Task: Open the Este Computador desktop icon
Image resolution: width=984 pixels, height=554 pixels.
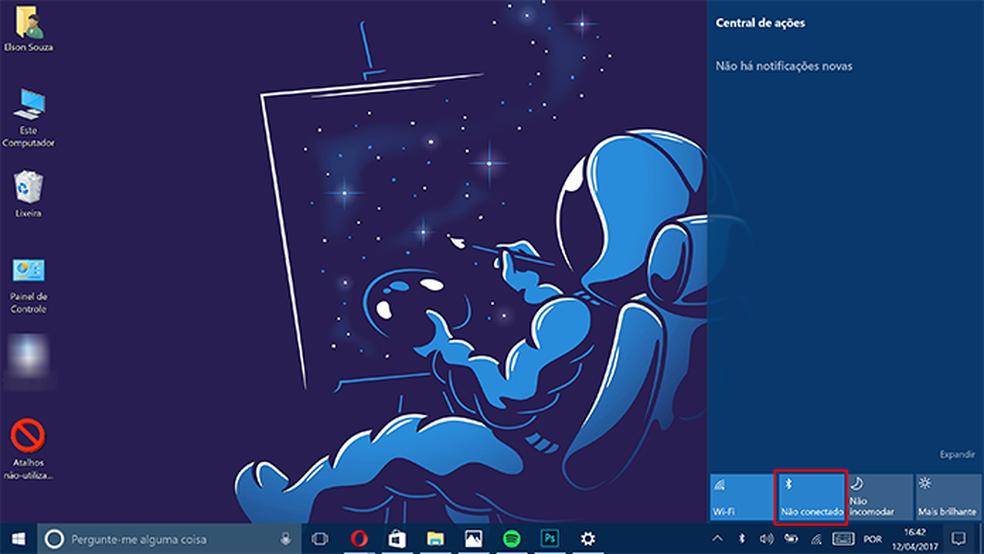Action: (x=28, y=118)
